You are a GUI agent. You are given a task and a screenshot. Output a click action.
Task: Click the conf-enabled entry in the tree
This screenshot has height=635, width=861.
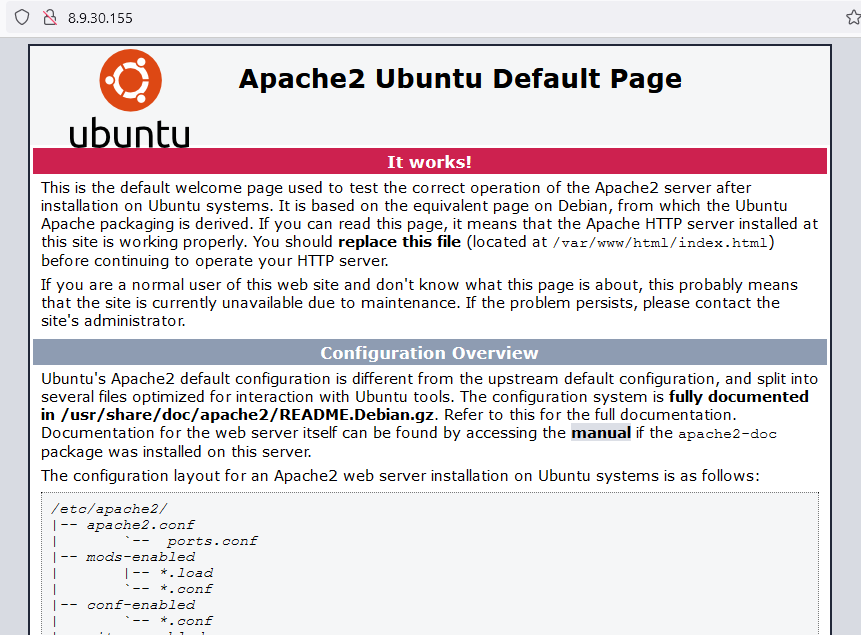pyautogui.click(x=141, y=605)
